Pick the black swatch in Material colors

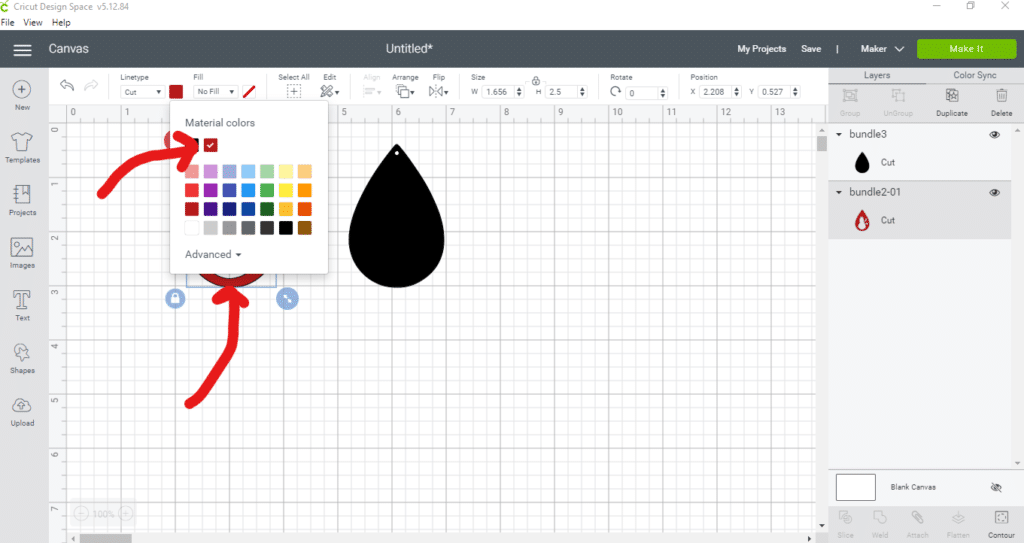pos(286,228)
